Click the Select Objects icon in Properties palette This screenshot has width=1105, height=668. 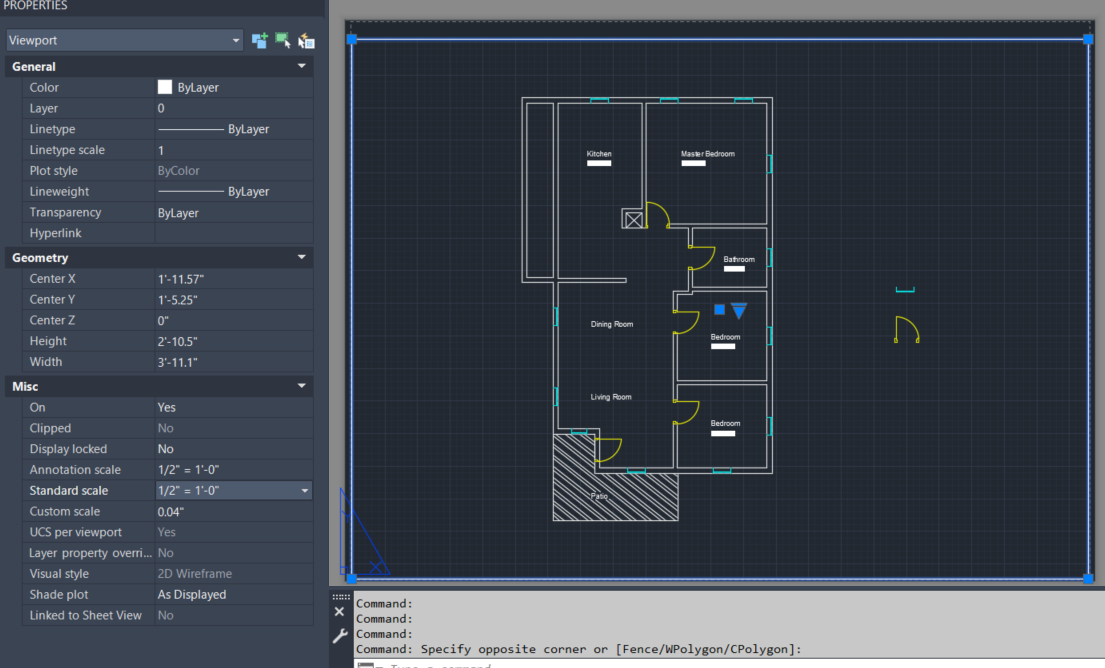click(x=283, y=40)
